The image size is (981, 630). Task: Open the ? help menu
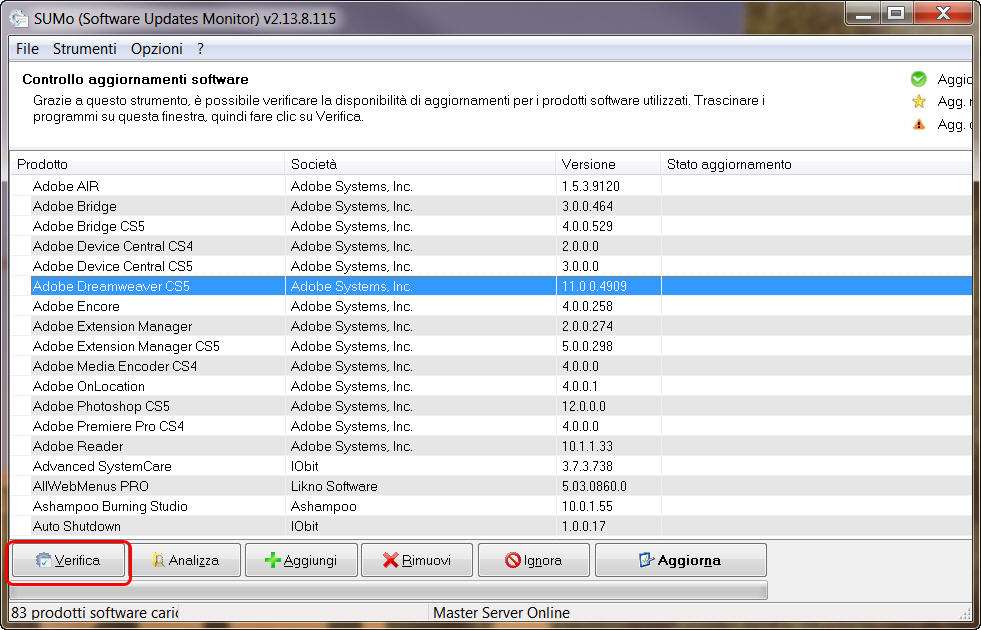coord(200,48)
